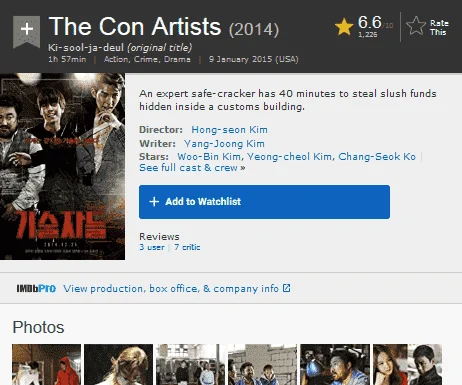This screenshot has height=385, width=462.
Task: Click the watchlist ribbon plus icon
Action: click(x=26, y=31)
